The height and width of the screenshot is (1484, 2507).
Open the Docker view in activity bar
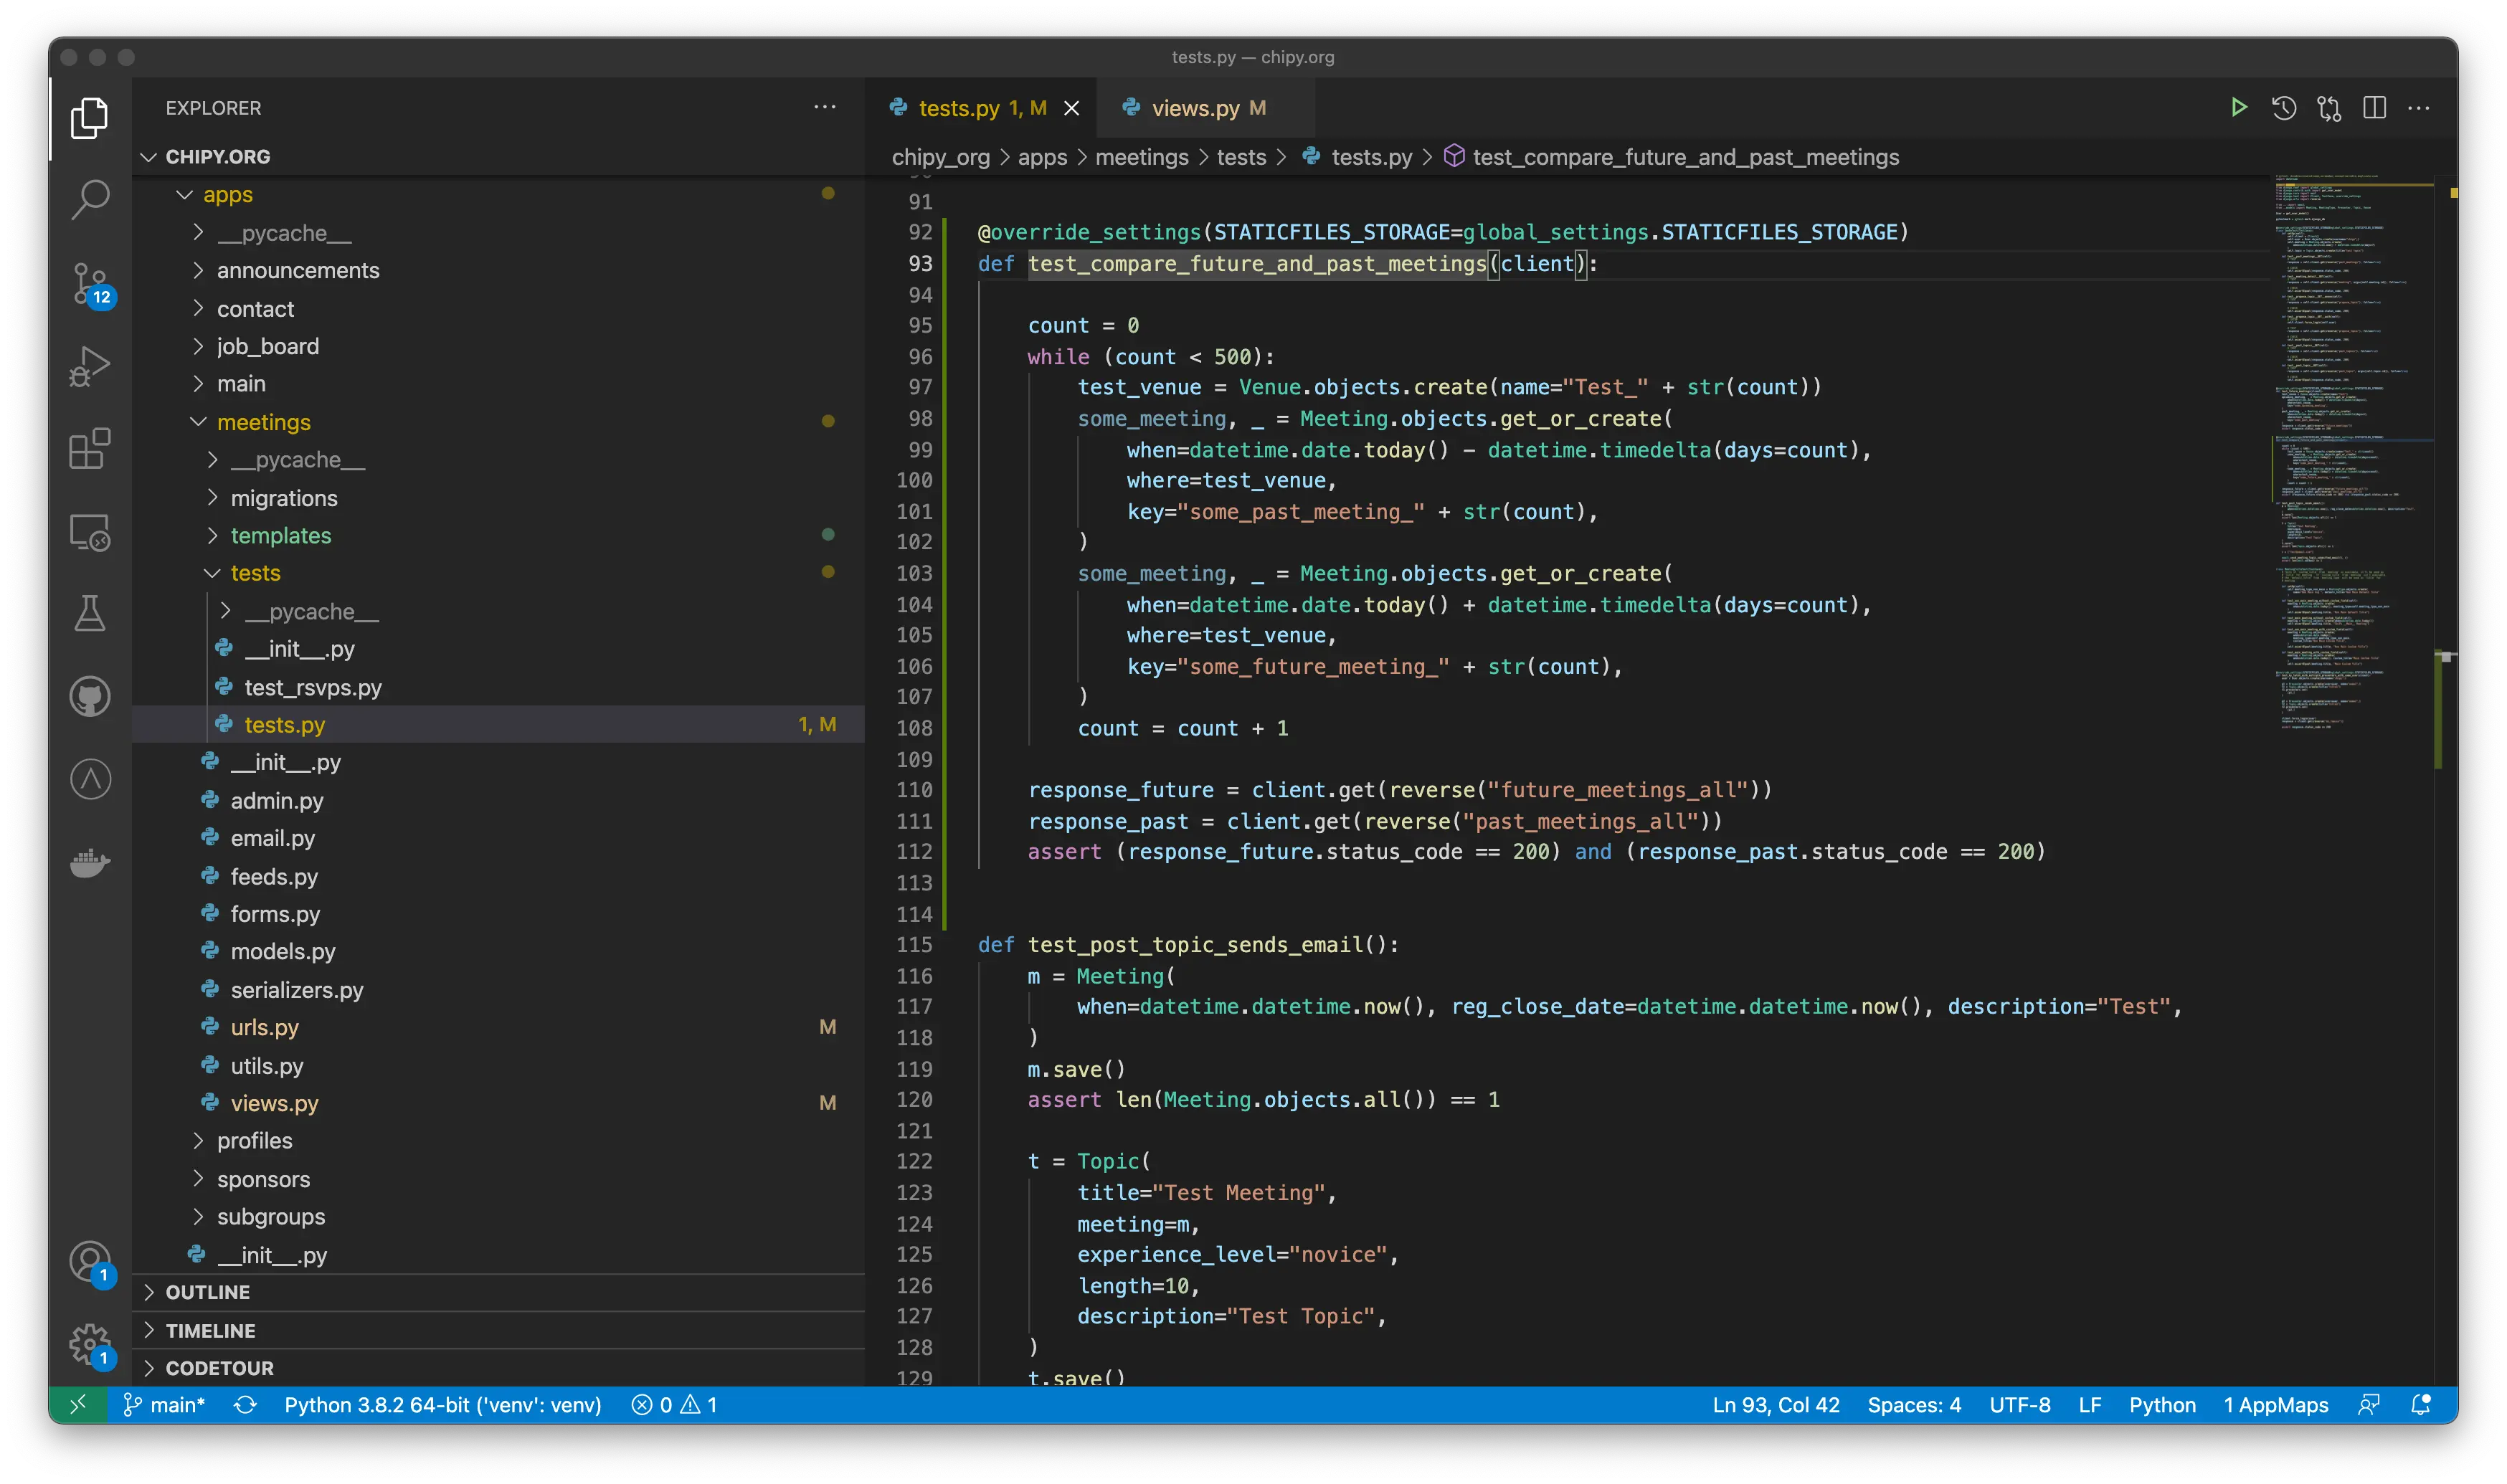pos(90,862)
